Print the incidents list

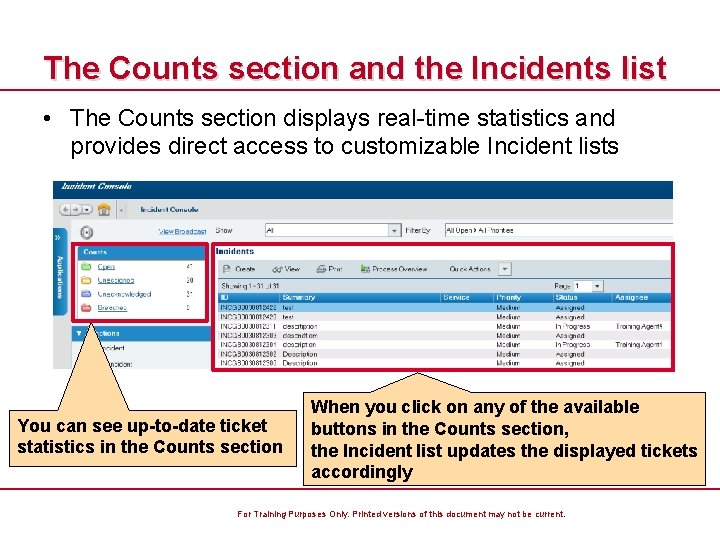[329, 269]
